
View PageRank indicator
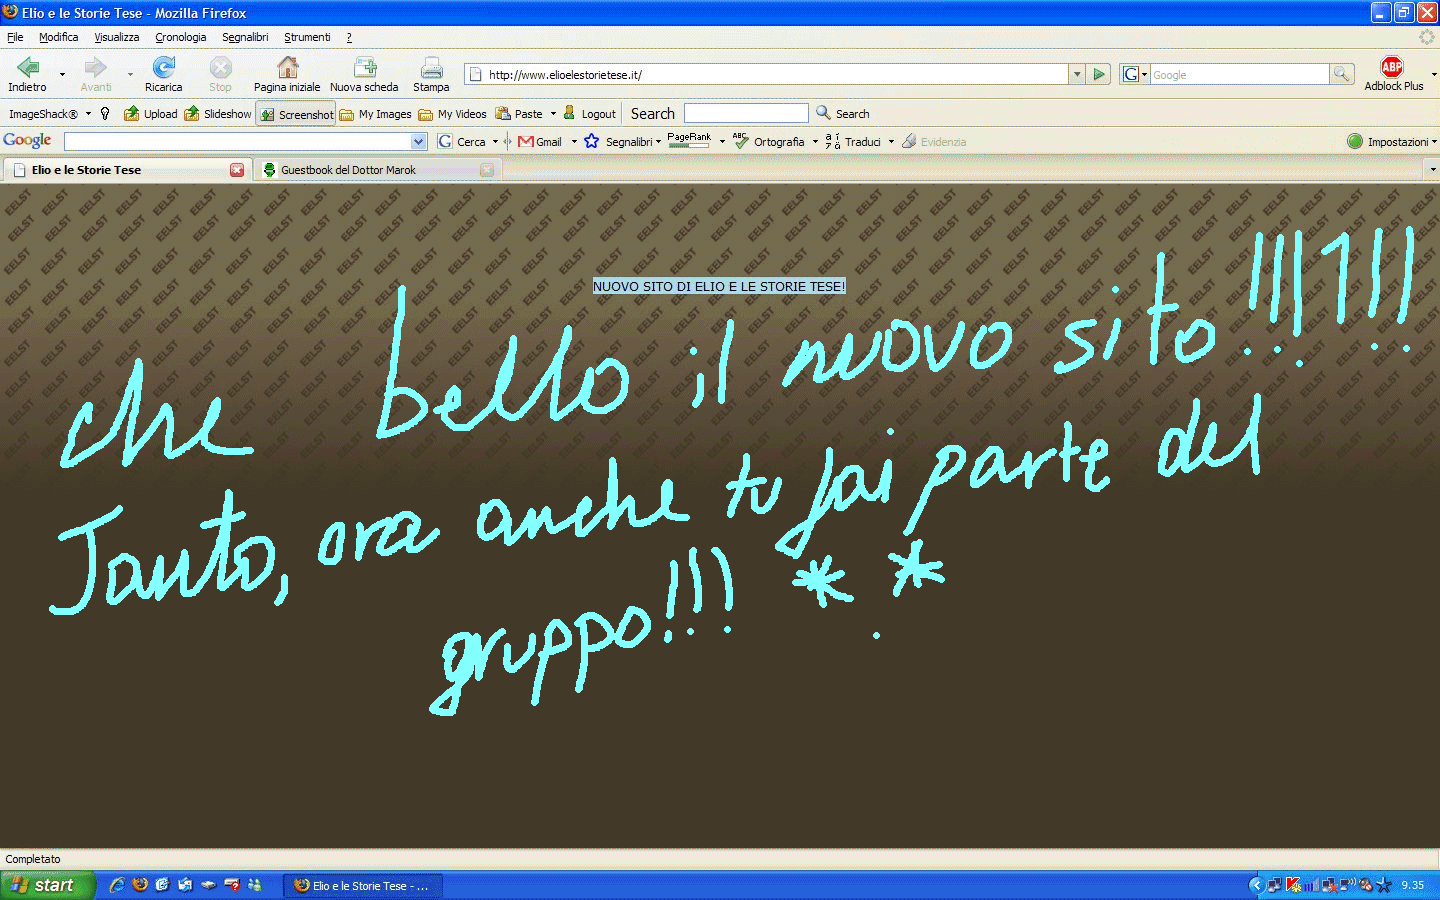(x=689, y=141)
